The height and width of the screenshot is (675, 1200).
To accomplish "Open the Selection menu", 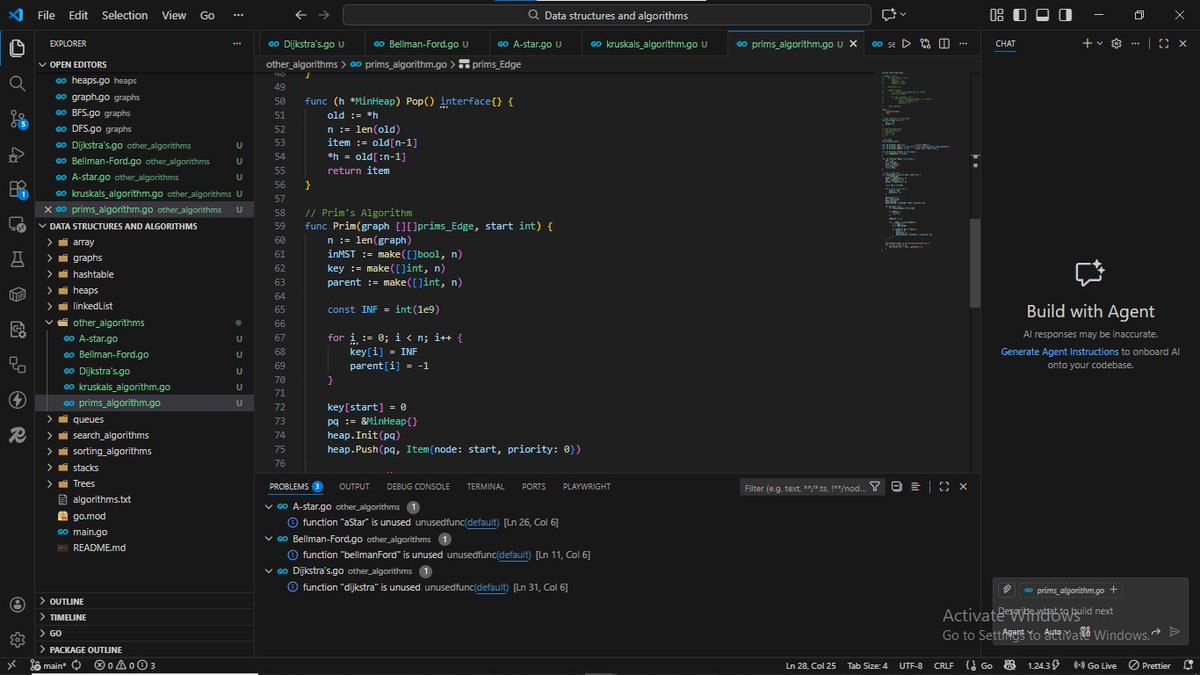I will [x=124, y=15].
